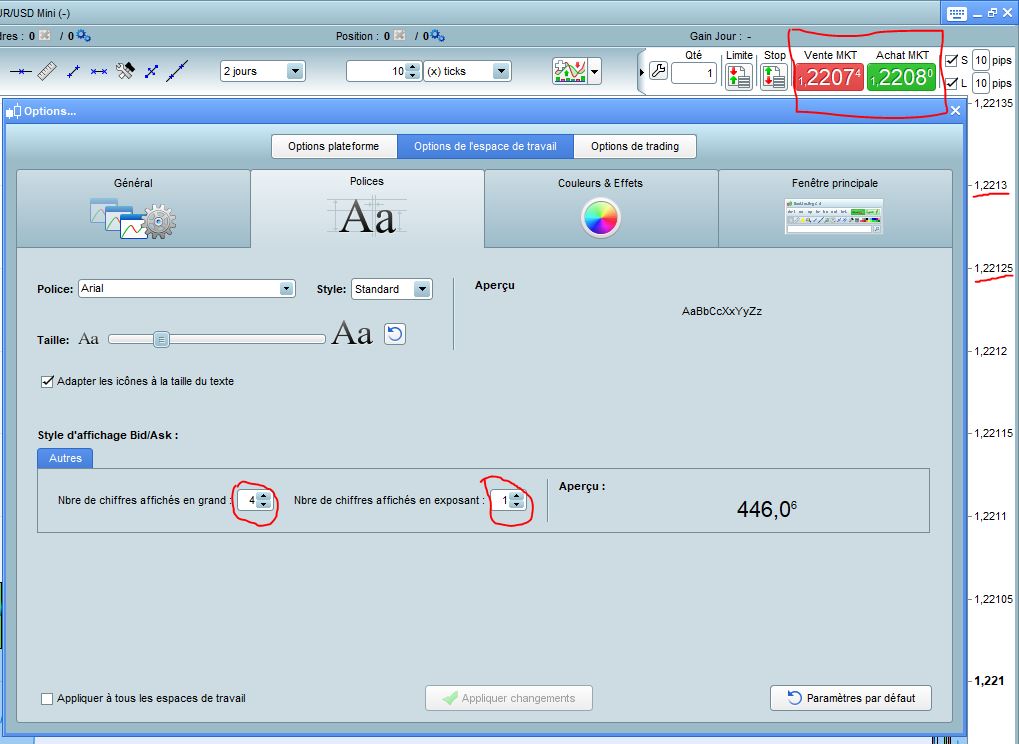1019x744 pixels.
Task: Click the Stop order icon
Action: [774, 77]
